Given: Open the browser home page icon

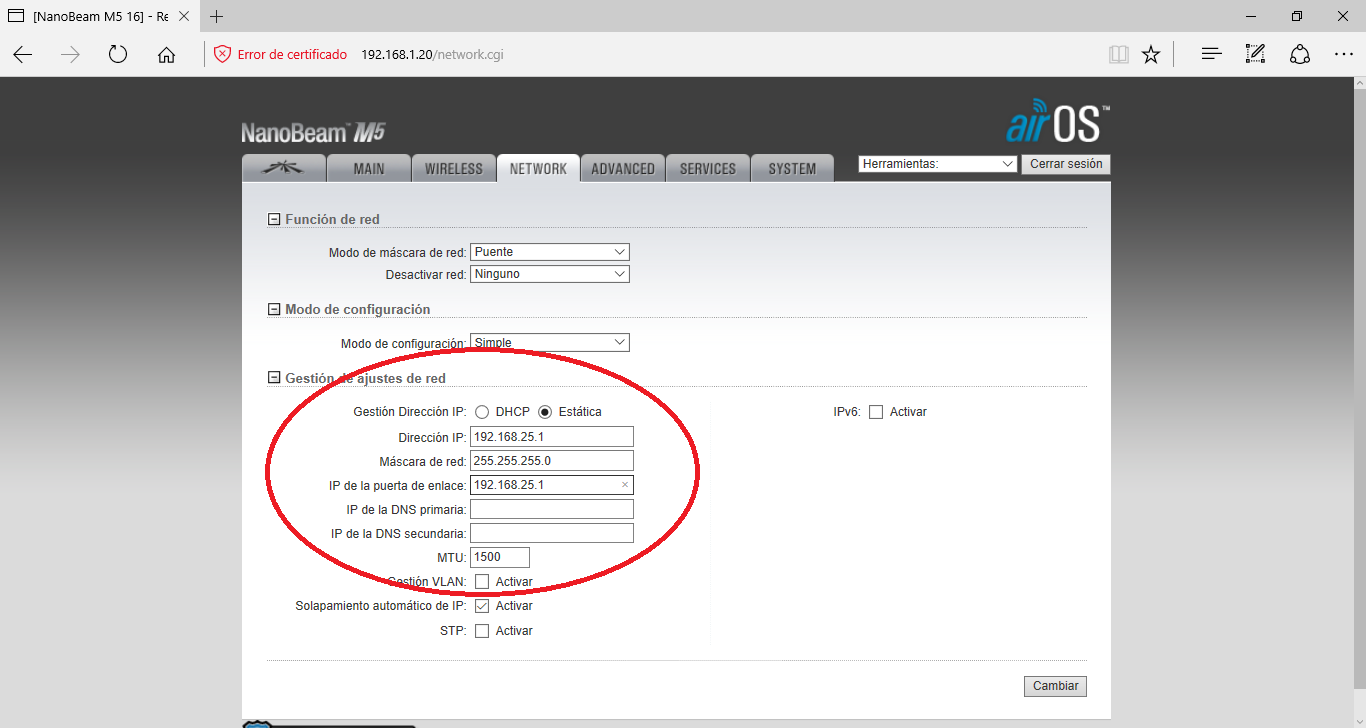Looking at the screenshot, I should (166, 55).
